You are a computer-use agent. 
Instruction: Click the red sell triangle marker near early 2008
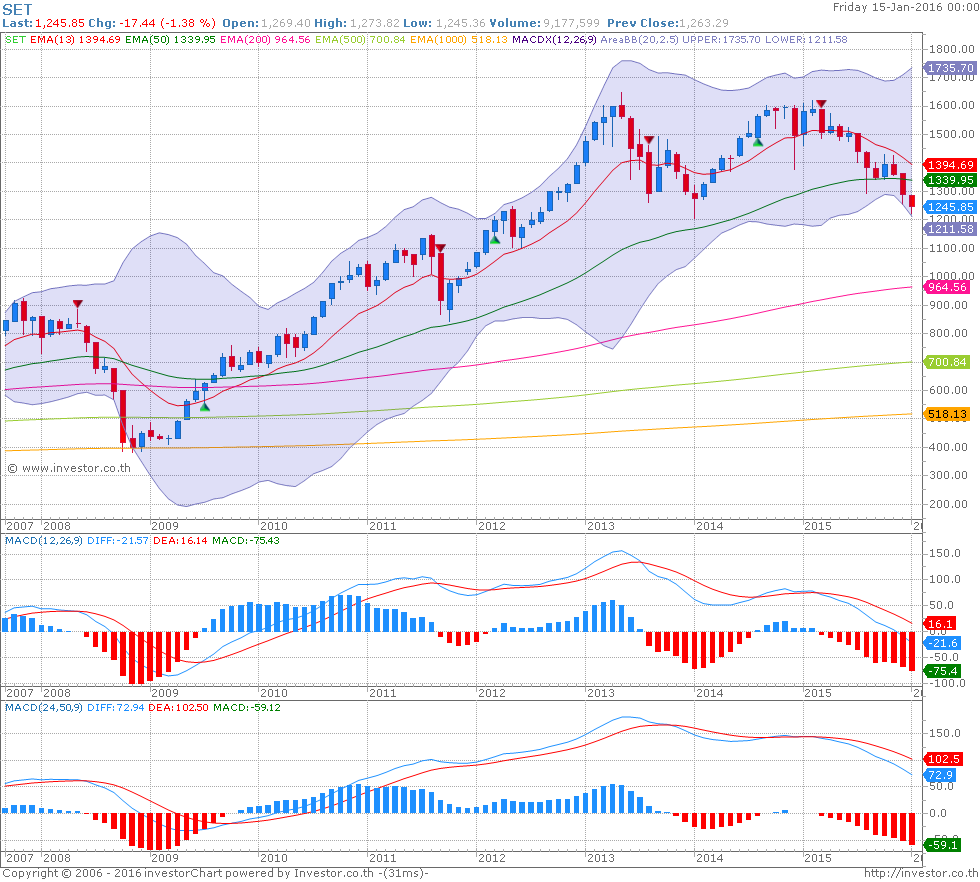78,303
